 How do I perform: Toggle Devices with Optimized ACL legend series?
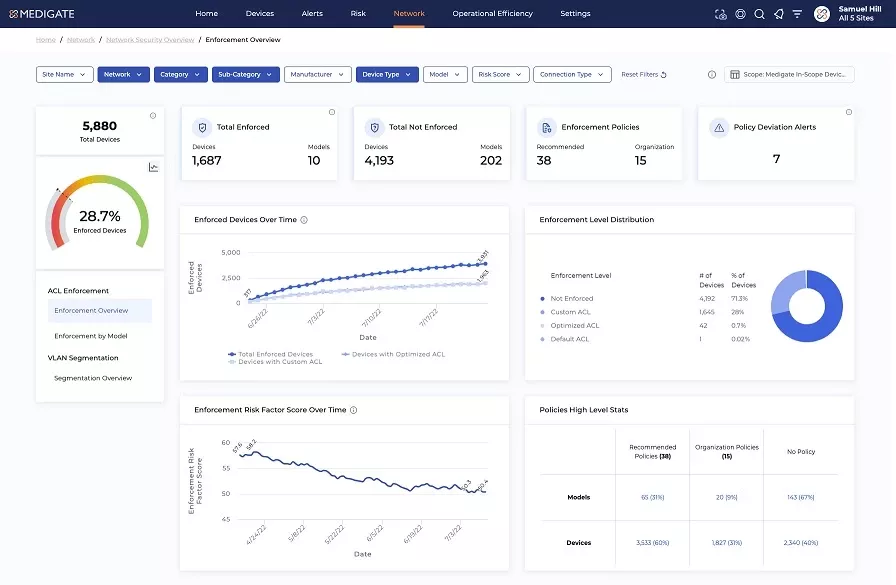tap(393, 354)
